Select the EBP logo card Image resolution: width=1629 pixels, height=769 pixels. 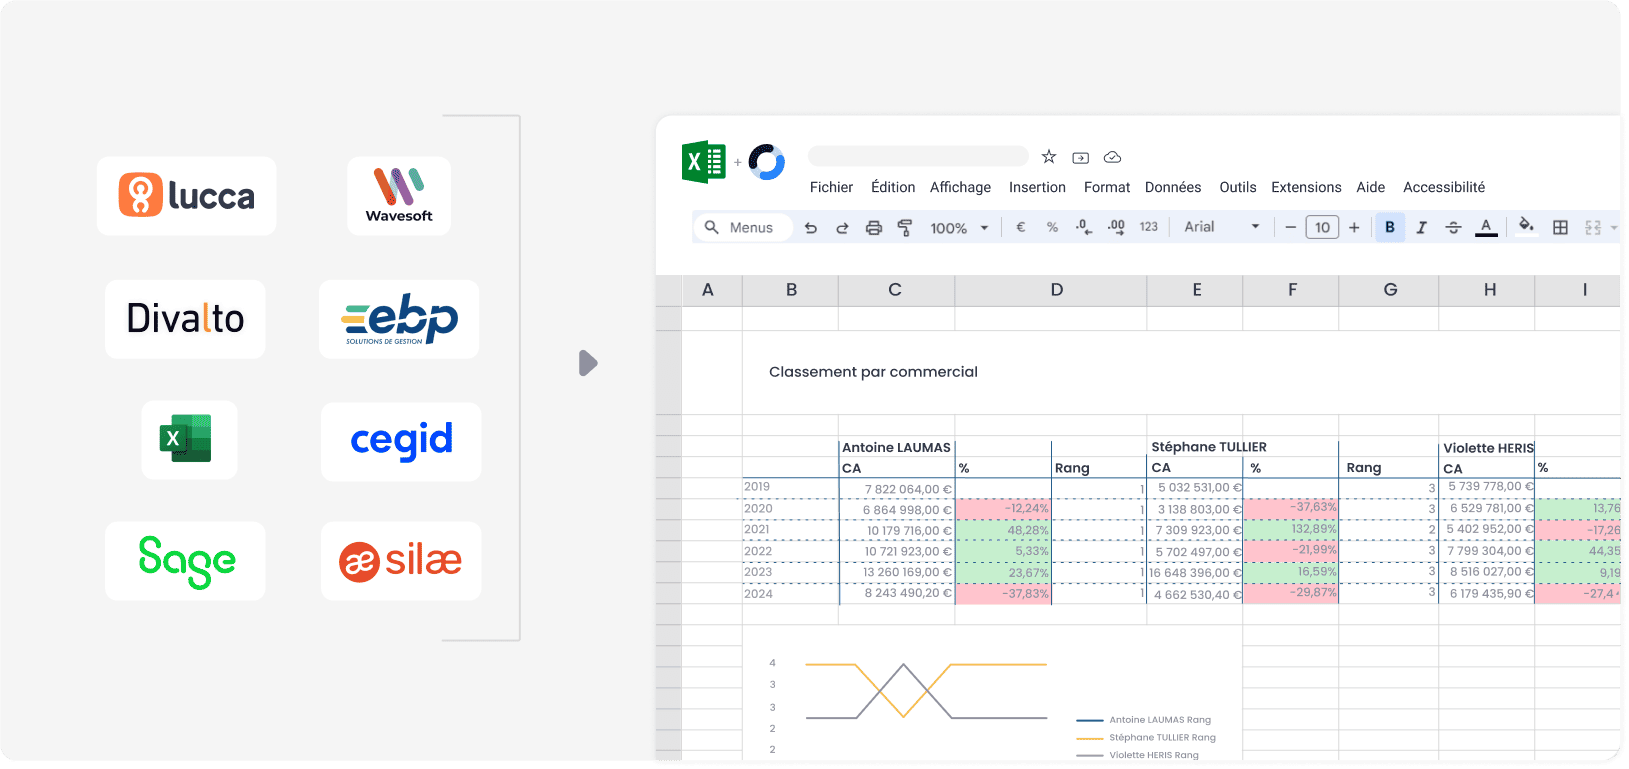[399, 319]
